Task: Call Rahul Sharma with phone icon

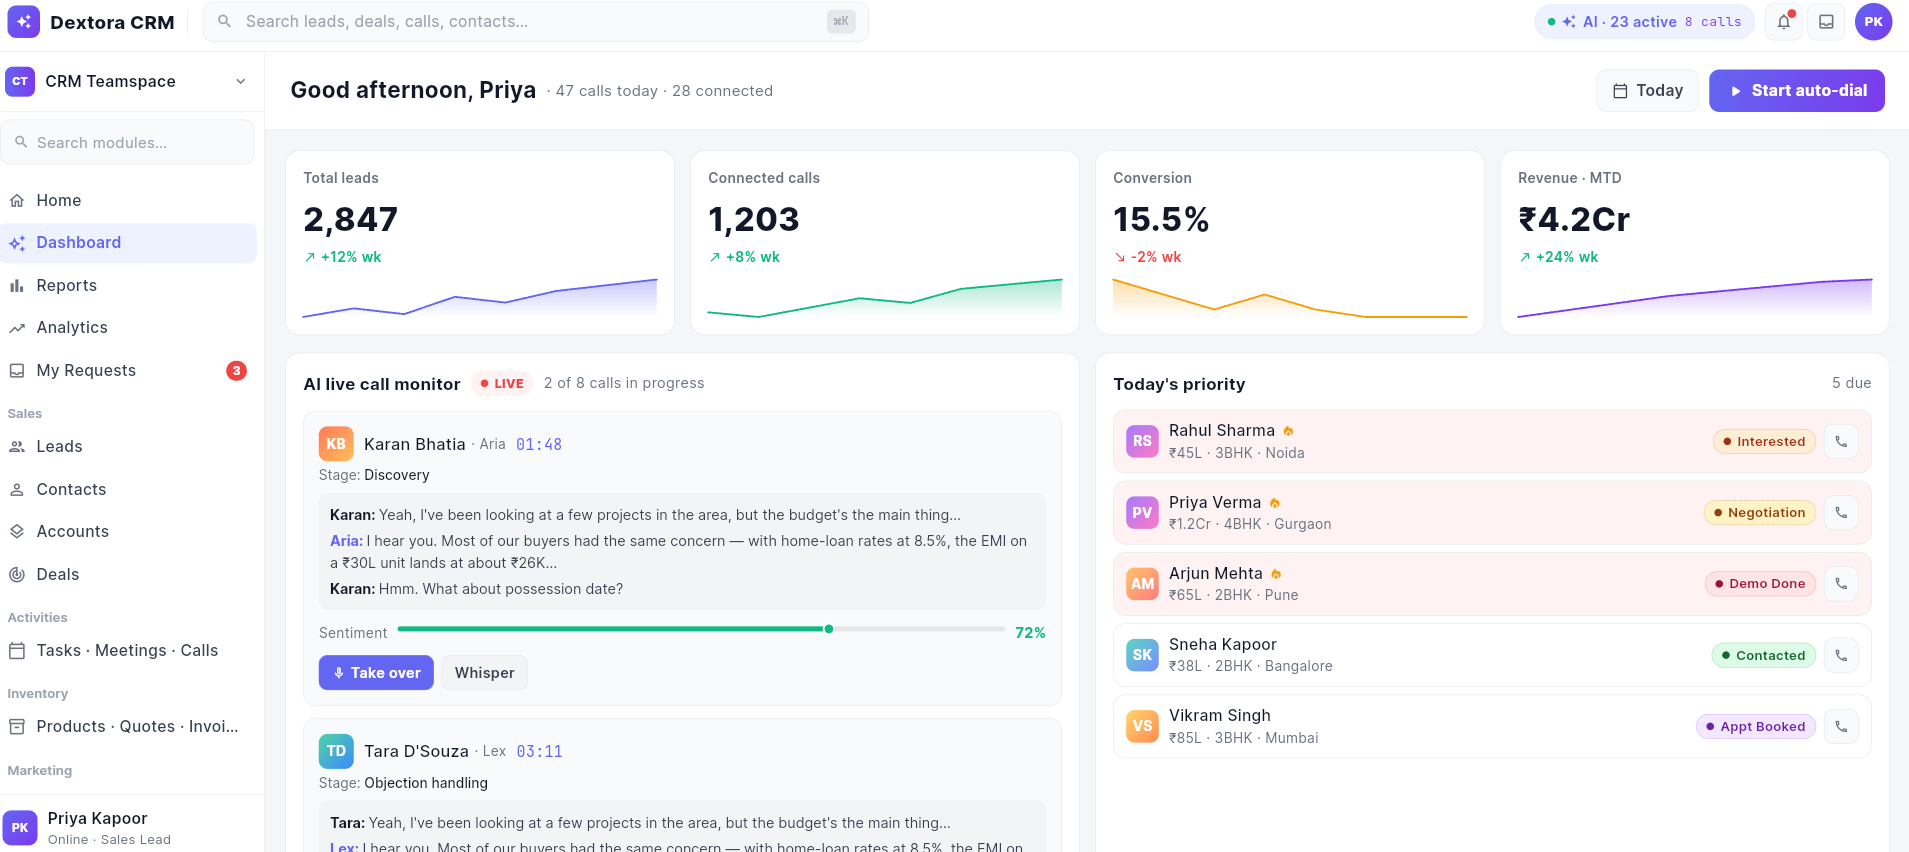Action: pos(1841,441)
